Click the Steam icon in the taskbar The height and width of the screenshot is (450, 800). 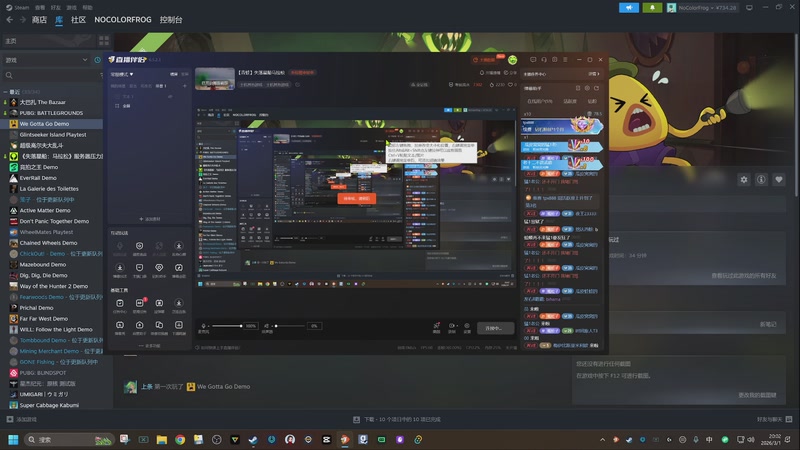(253, 439)
